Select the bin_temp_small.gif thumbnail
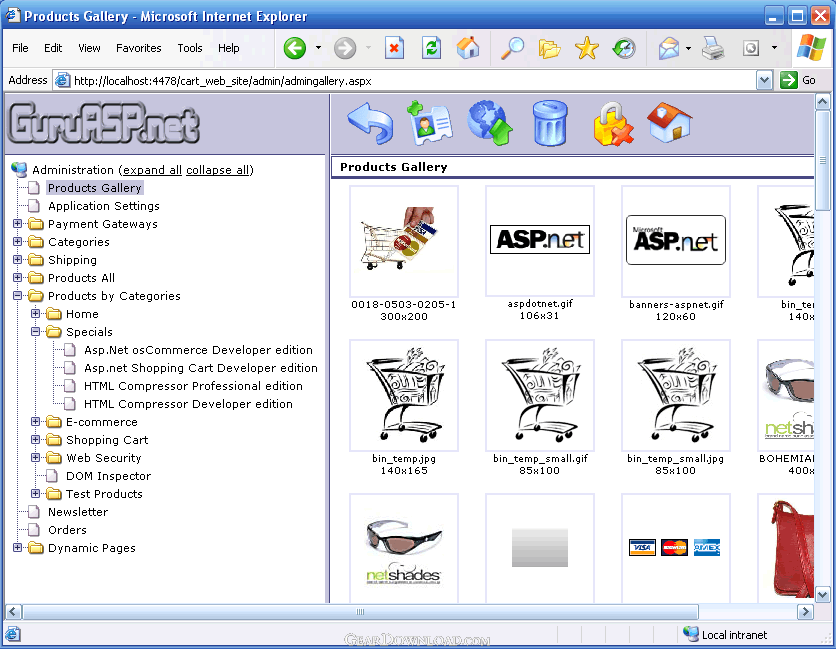The height and width of the screenshot is (649, 836). [x=540, y=395]
